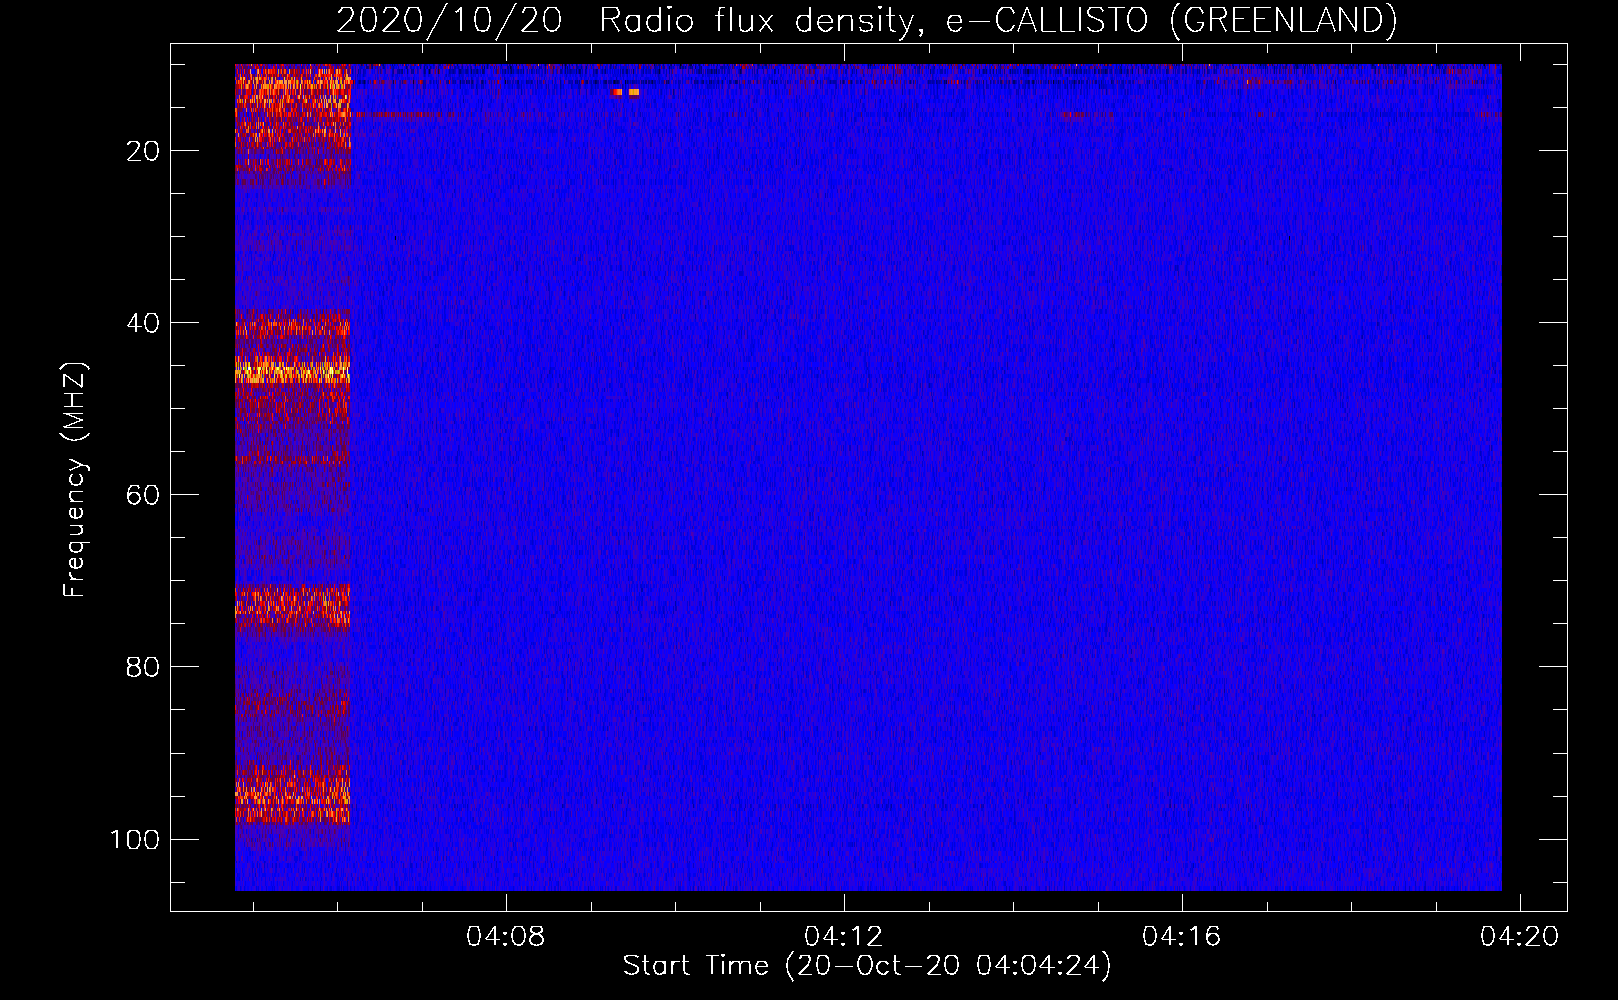Image resolution: width=1618 pixels, height=1000 pixels.
Task: Select the 60 MHz frequency tick label
Action: 143,495
